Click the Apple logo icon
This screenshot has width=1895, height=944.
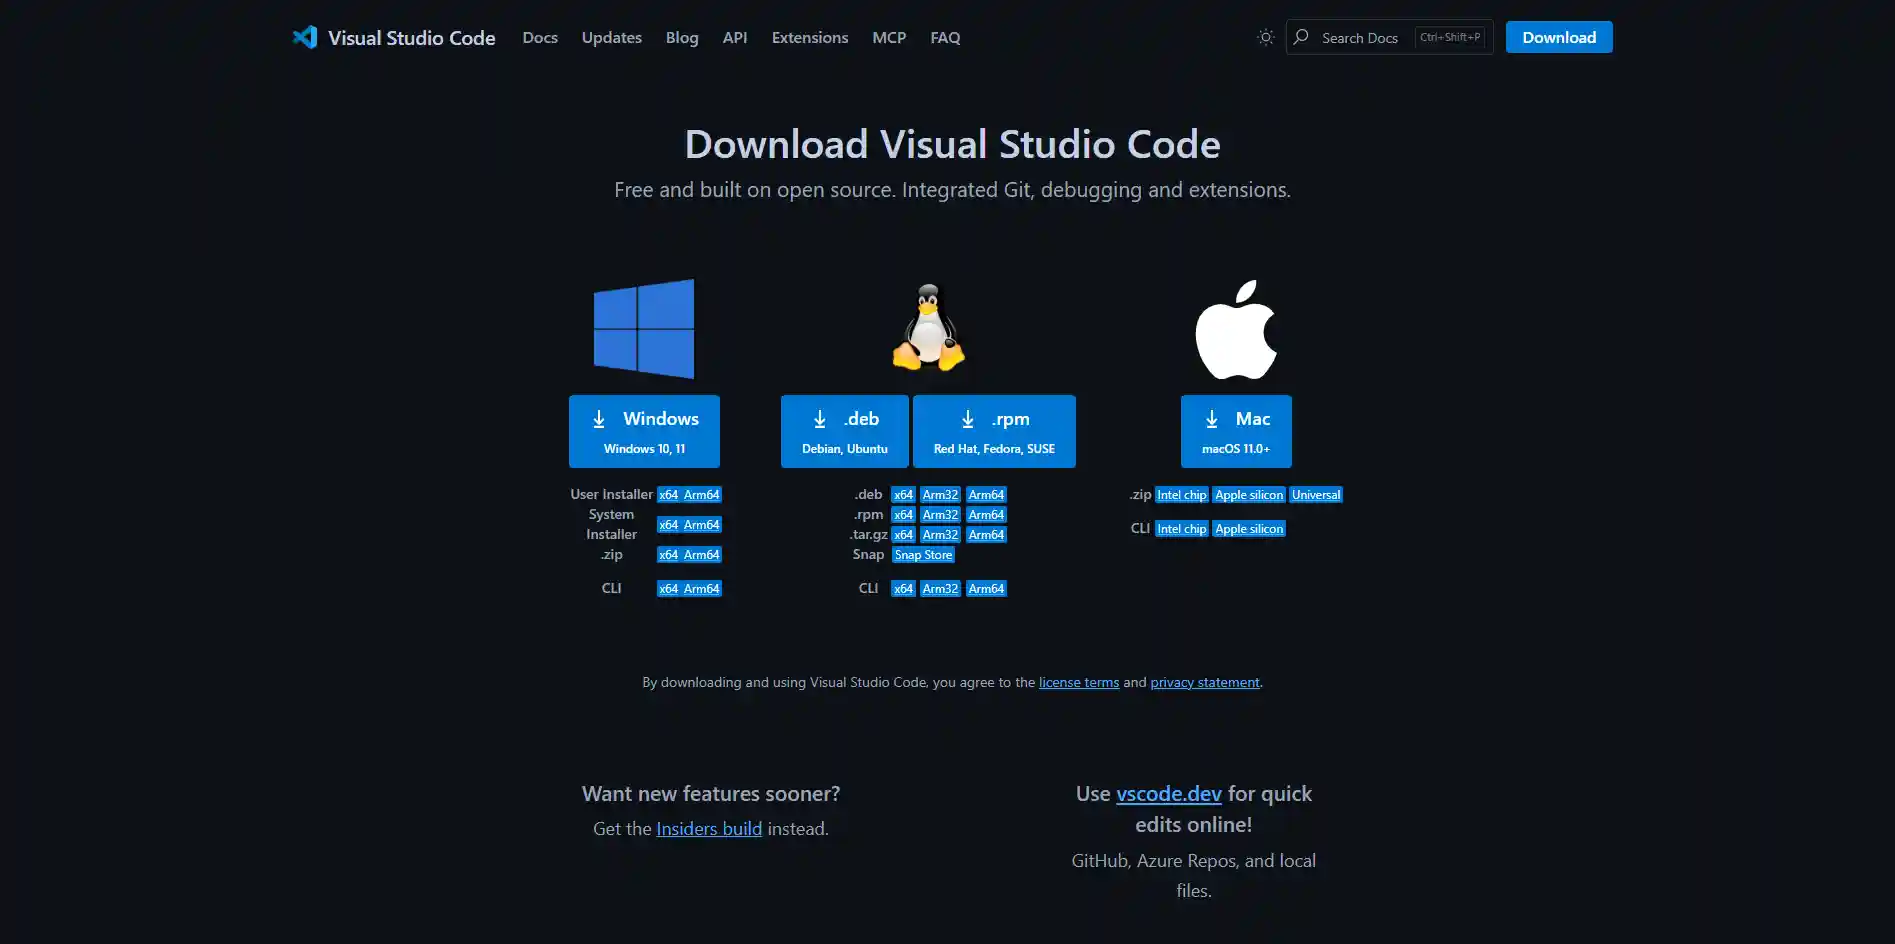tap(1236, 328)
